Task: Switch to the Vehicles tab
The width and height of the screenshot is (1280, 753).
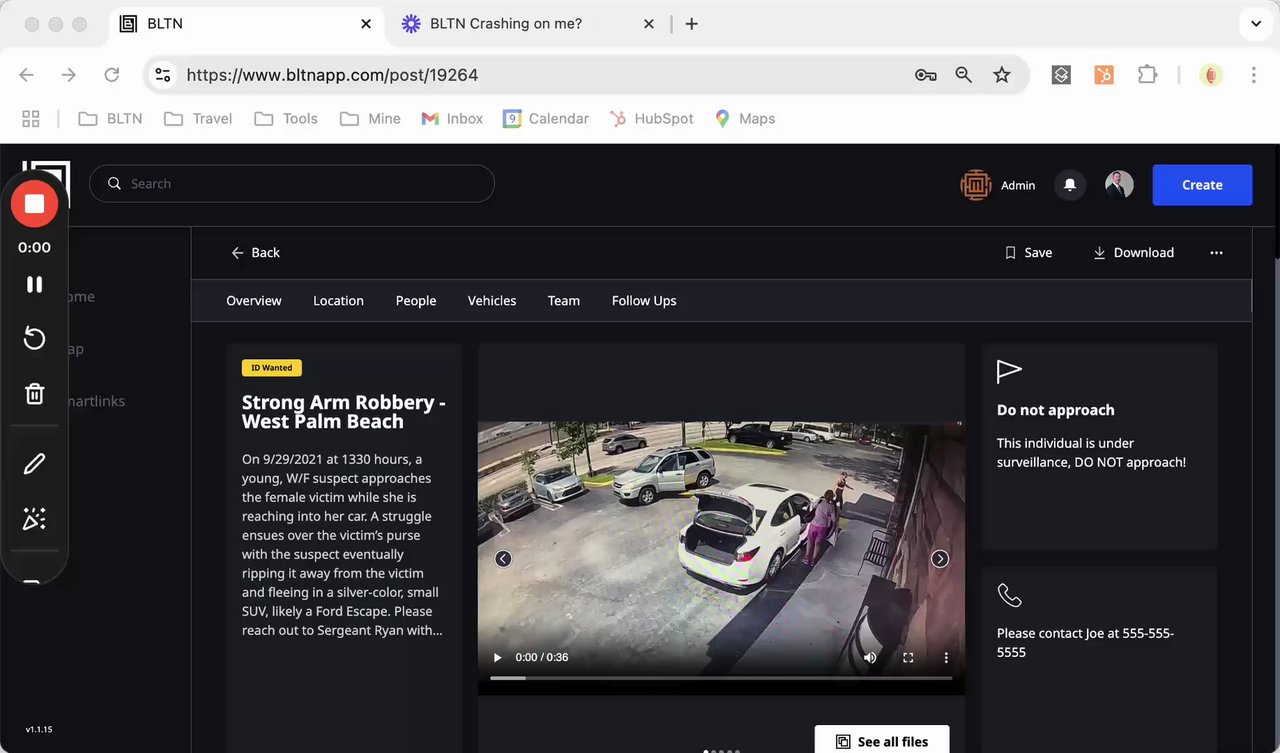Action: 492,301
